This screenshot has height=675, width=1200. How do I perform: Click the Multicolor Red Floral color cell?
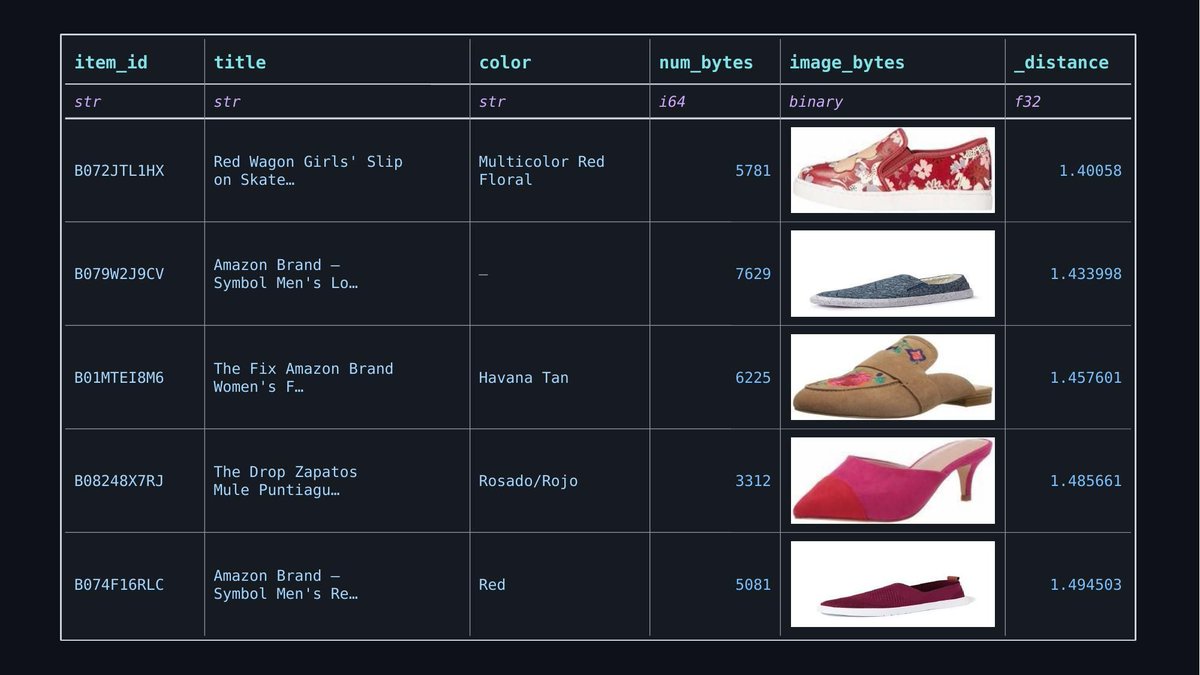click(542, 171)
